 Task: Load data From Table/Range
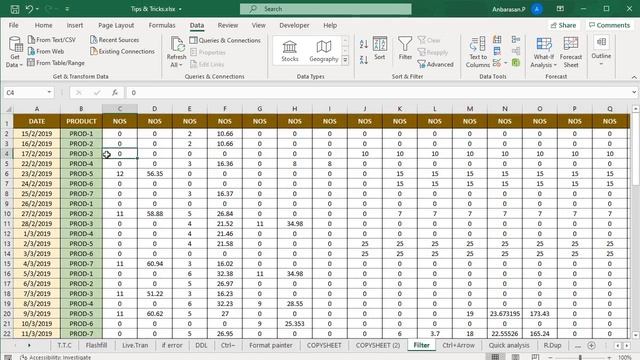pyautogui.click(x=56, y=63)
